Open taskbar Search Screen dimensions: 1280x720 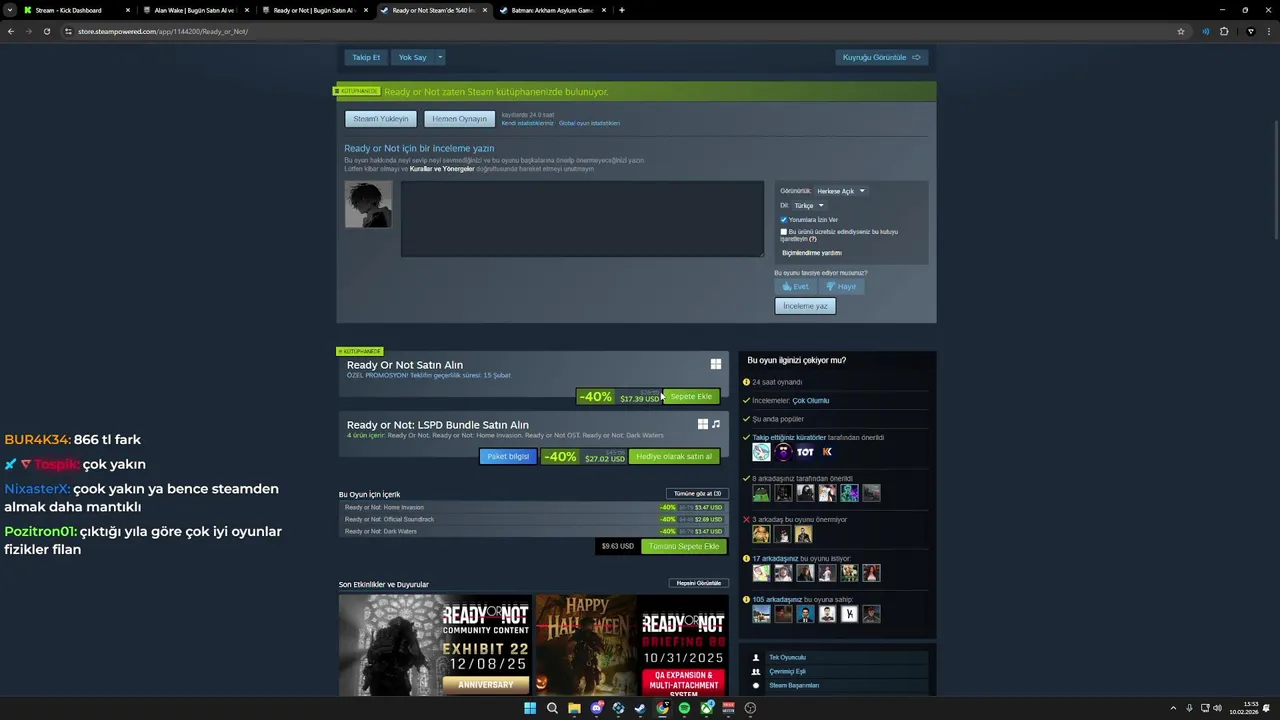(x=552, y=708)
